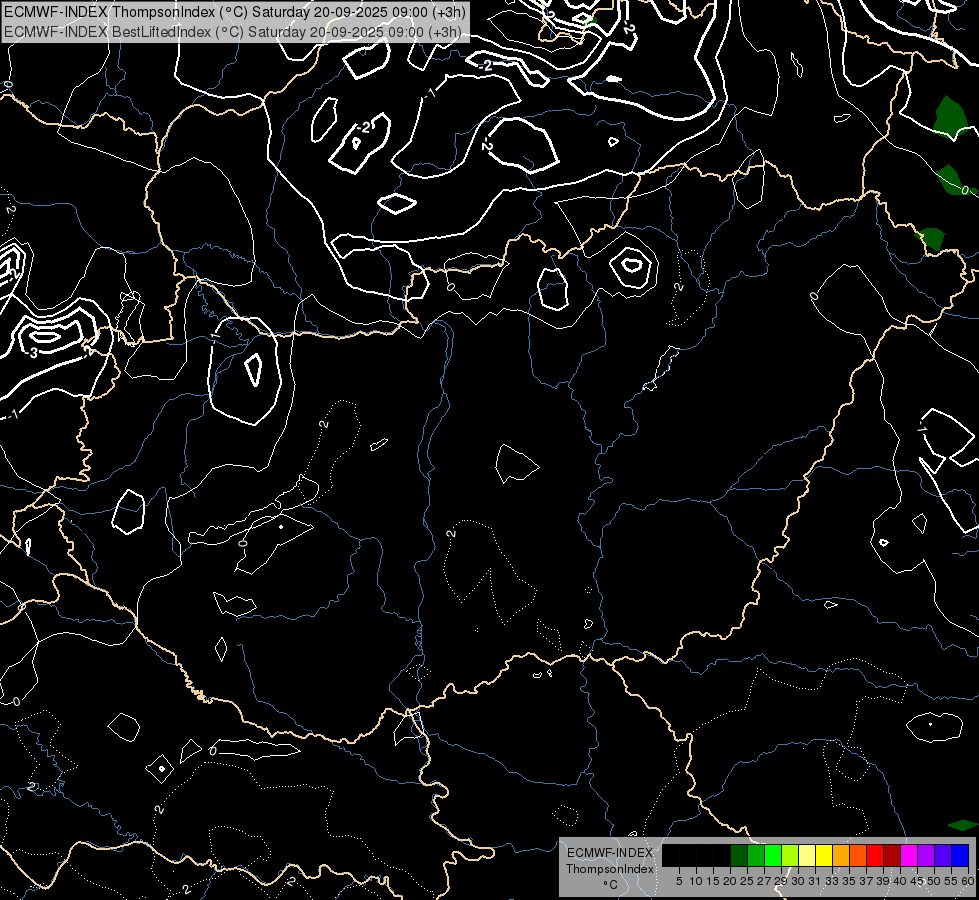Click the green patch just above the legend
The image size is (979, 900).
(x=961, y=825)
